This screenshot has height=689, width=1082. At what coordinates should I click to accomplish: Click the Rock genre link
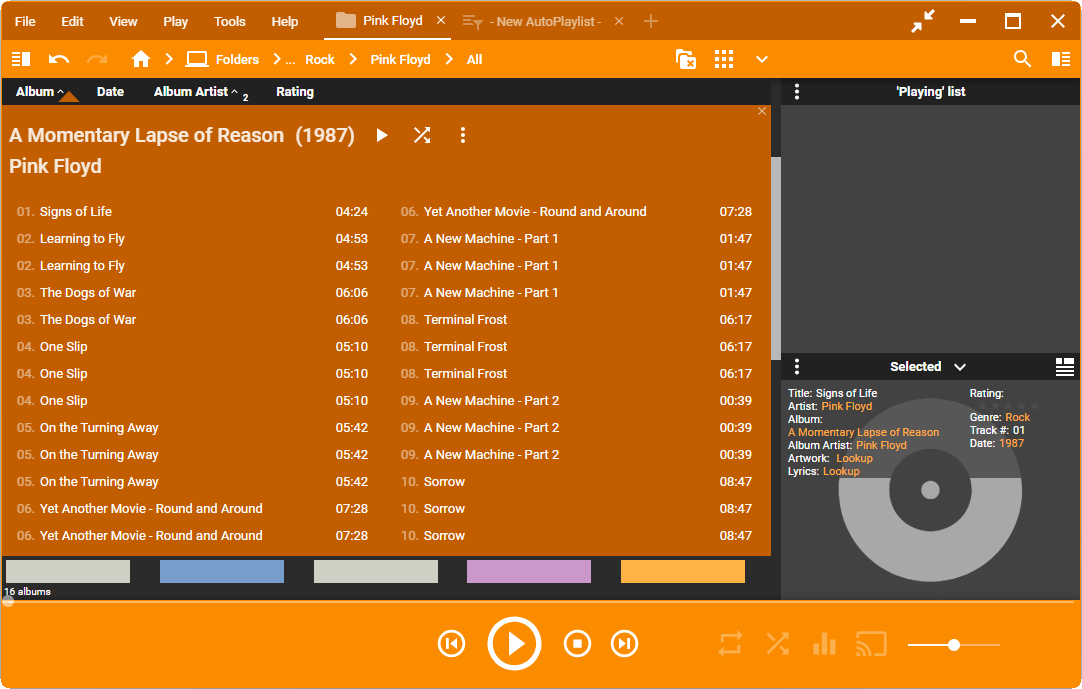(x=1017, y=417)
